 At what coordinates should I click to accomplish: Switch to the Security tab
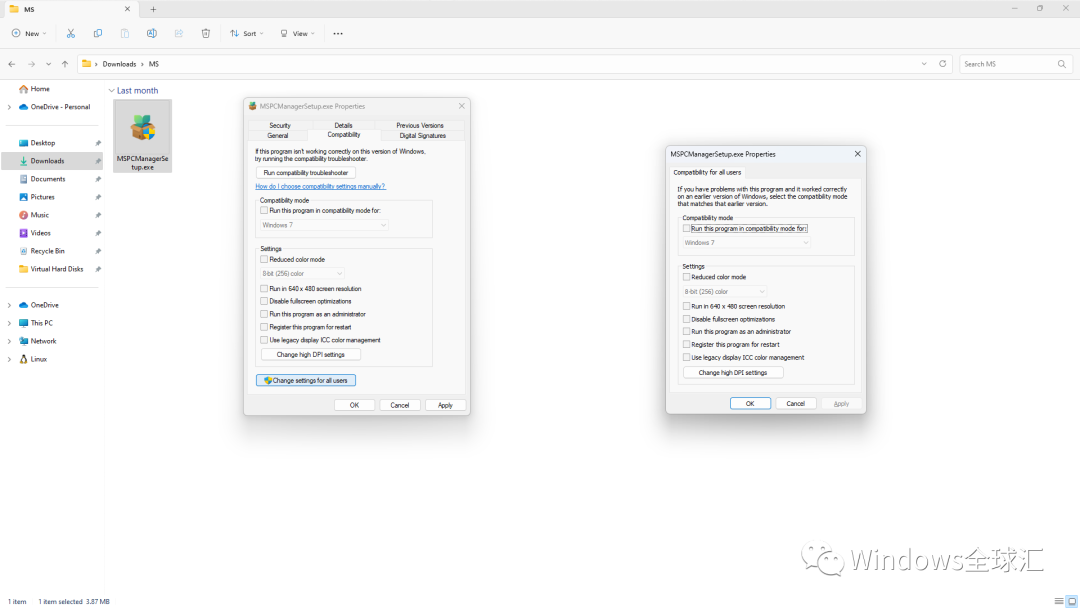point(280,125)
